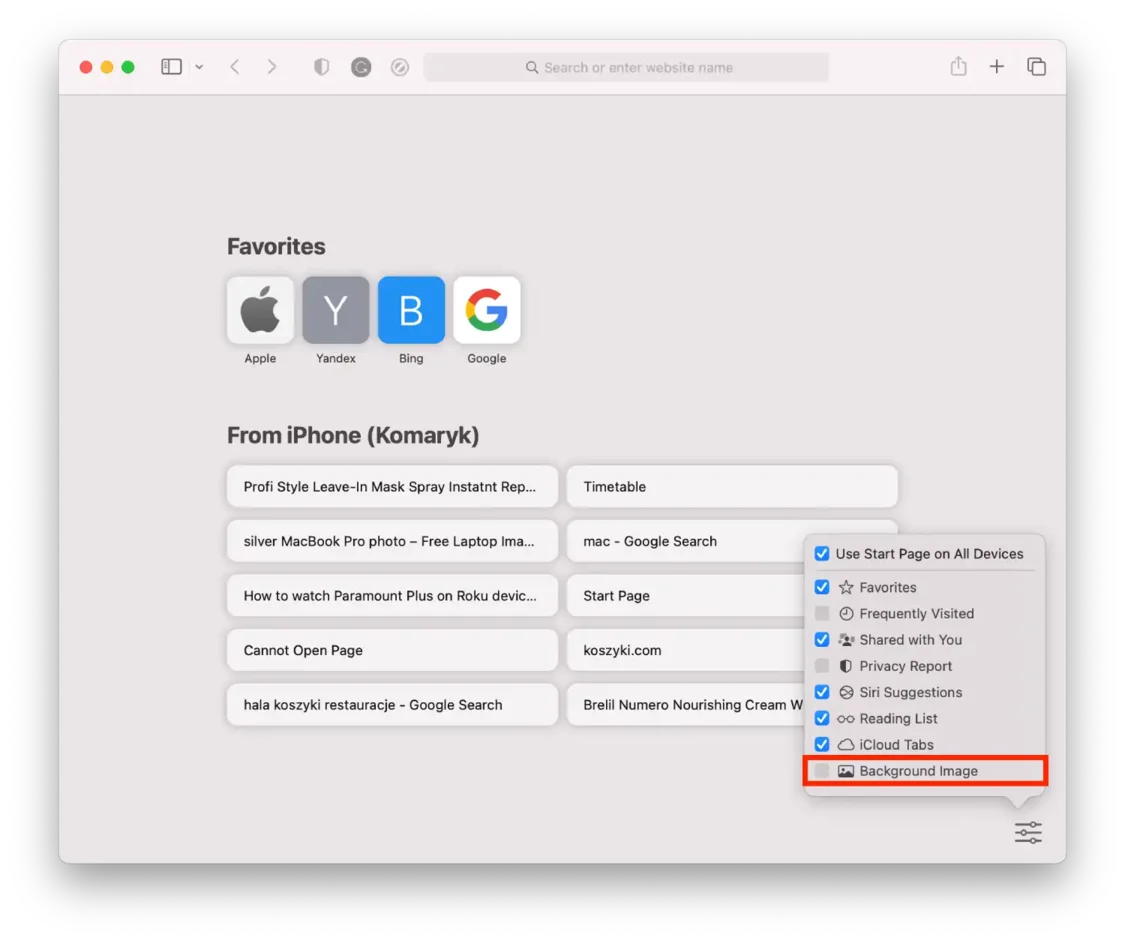
Task: Click the search or enter website field
Action: 626,67
